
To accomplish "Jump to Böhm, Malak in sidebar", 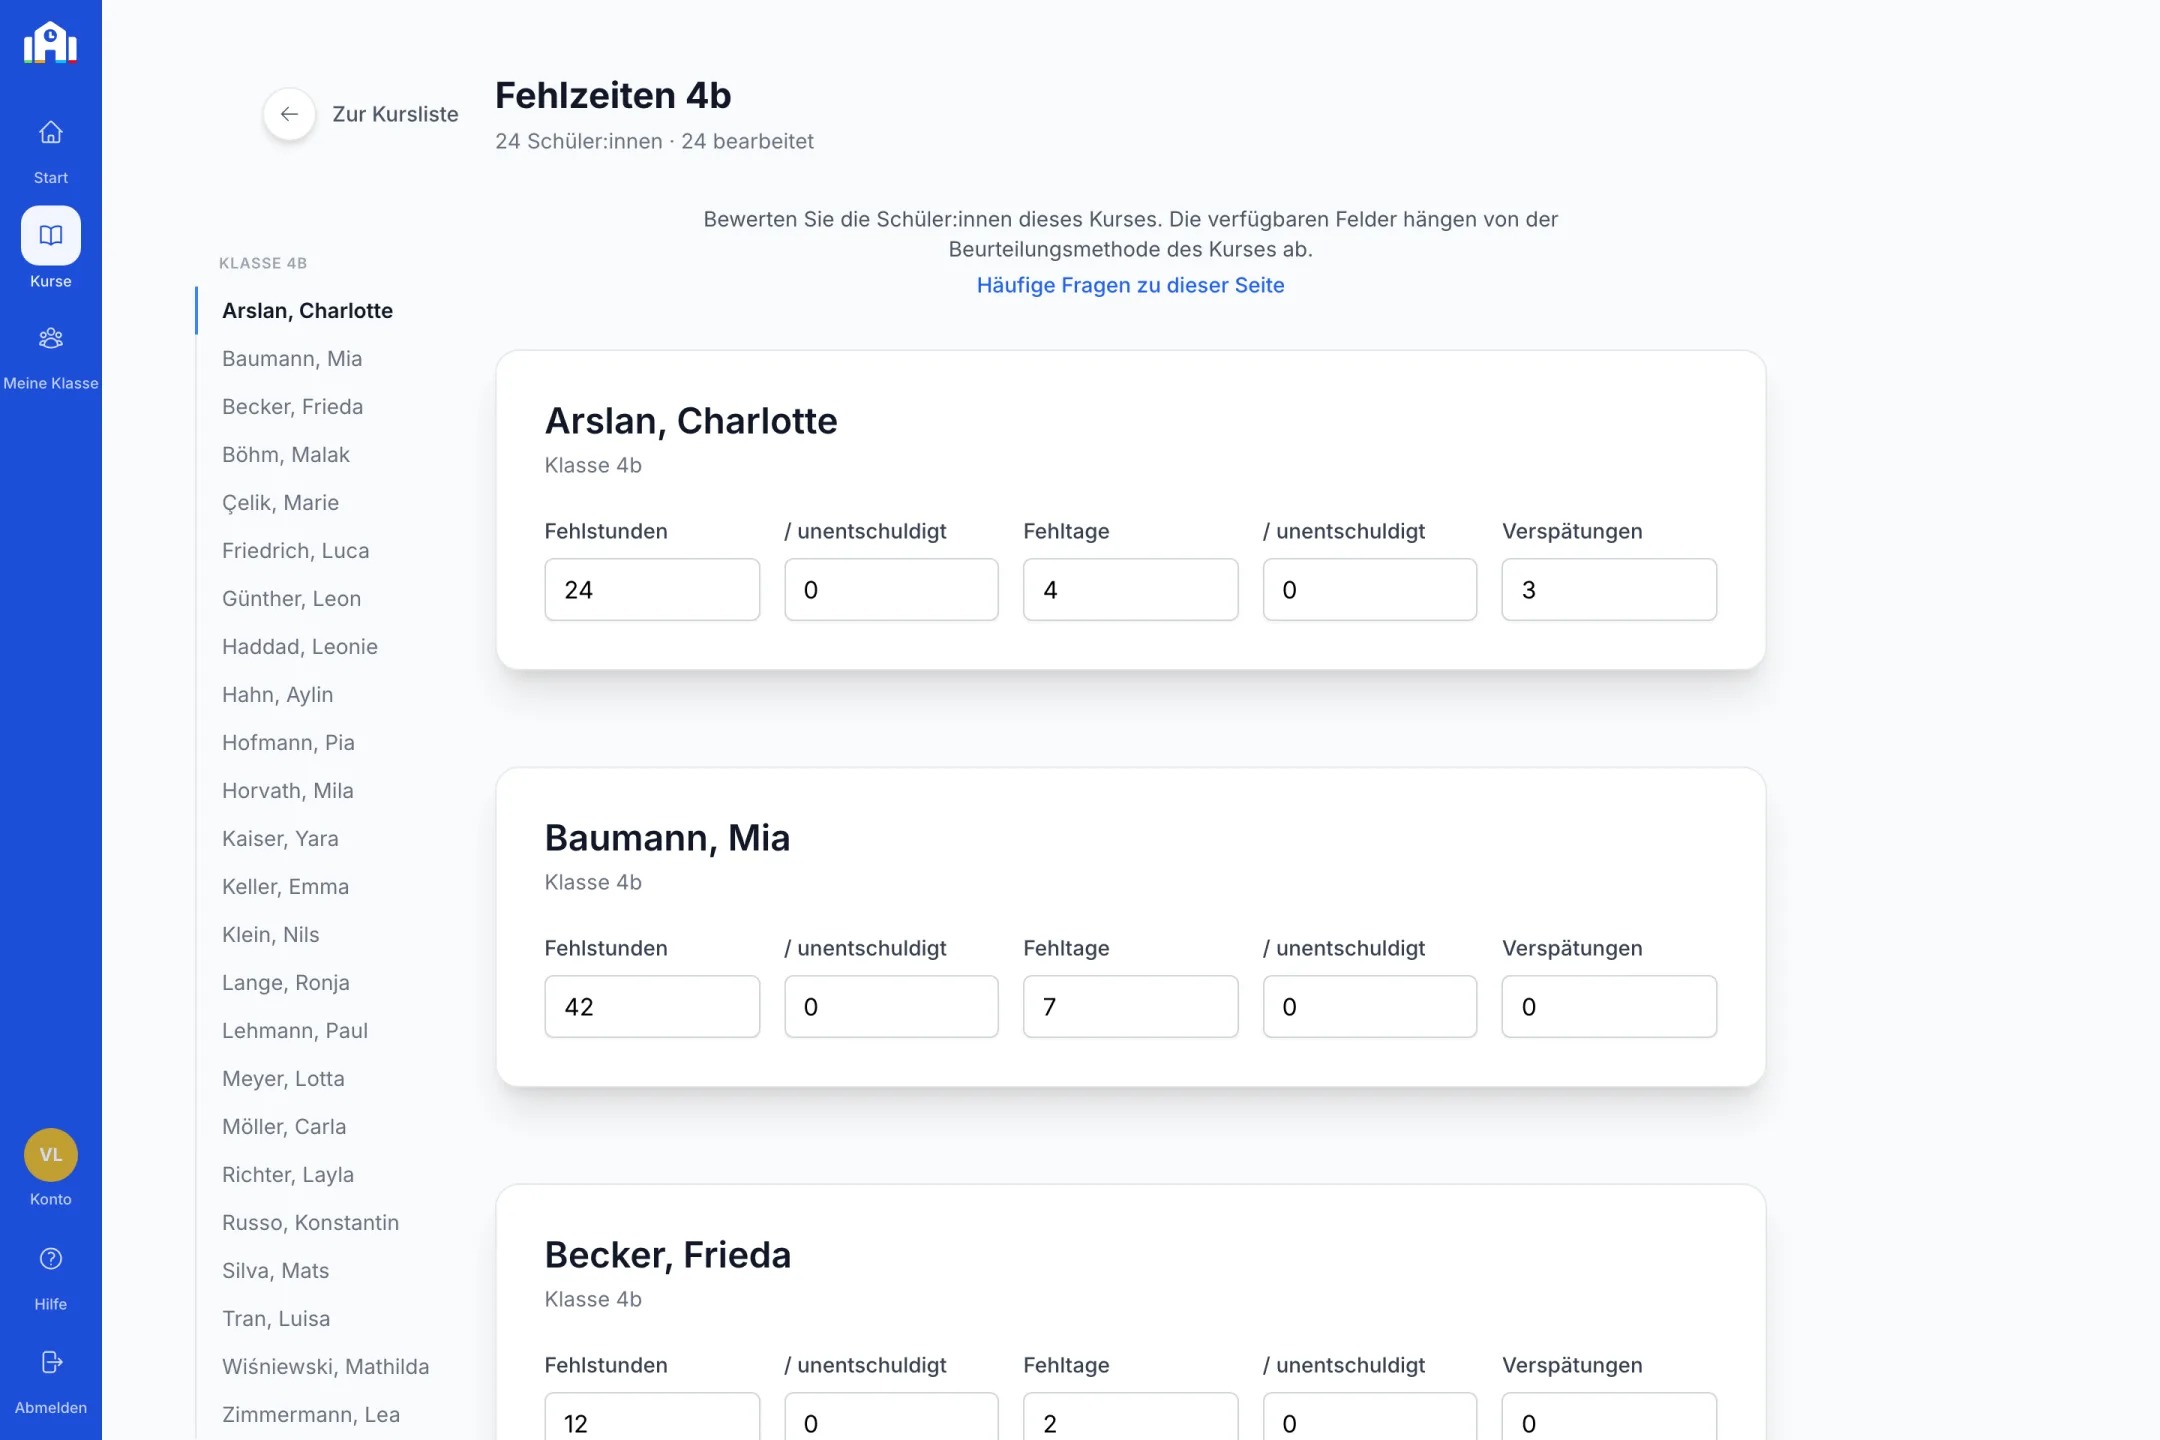I will (x=286, y=455).
